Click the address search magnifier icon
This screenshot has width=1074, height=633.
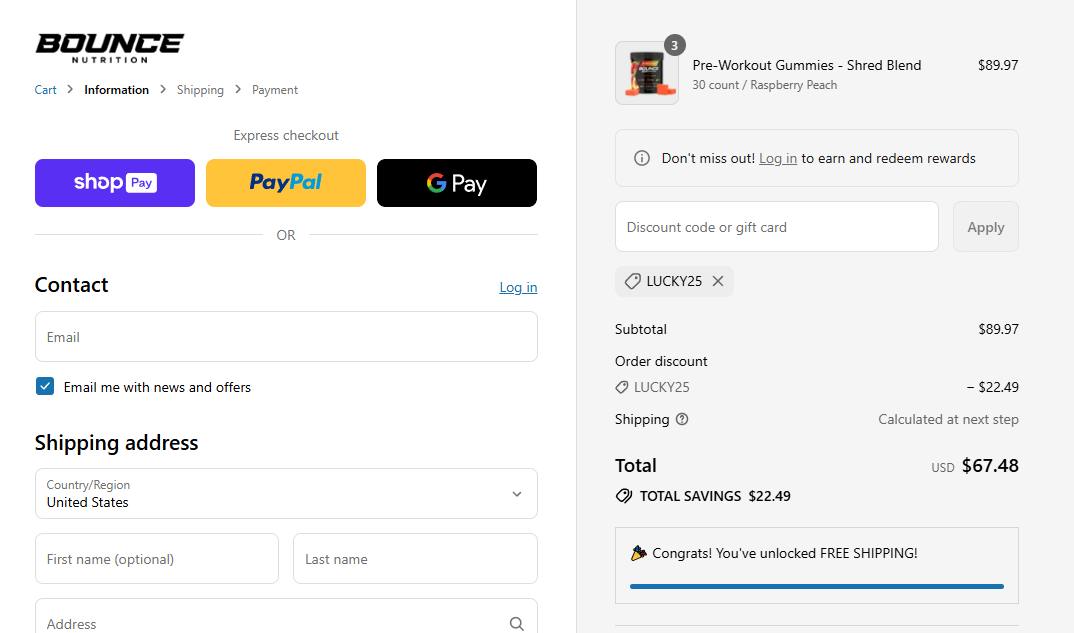point(516,623)
